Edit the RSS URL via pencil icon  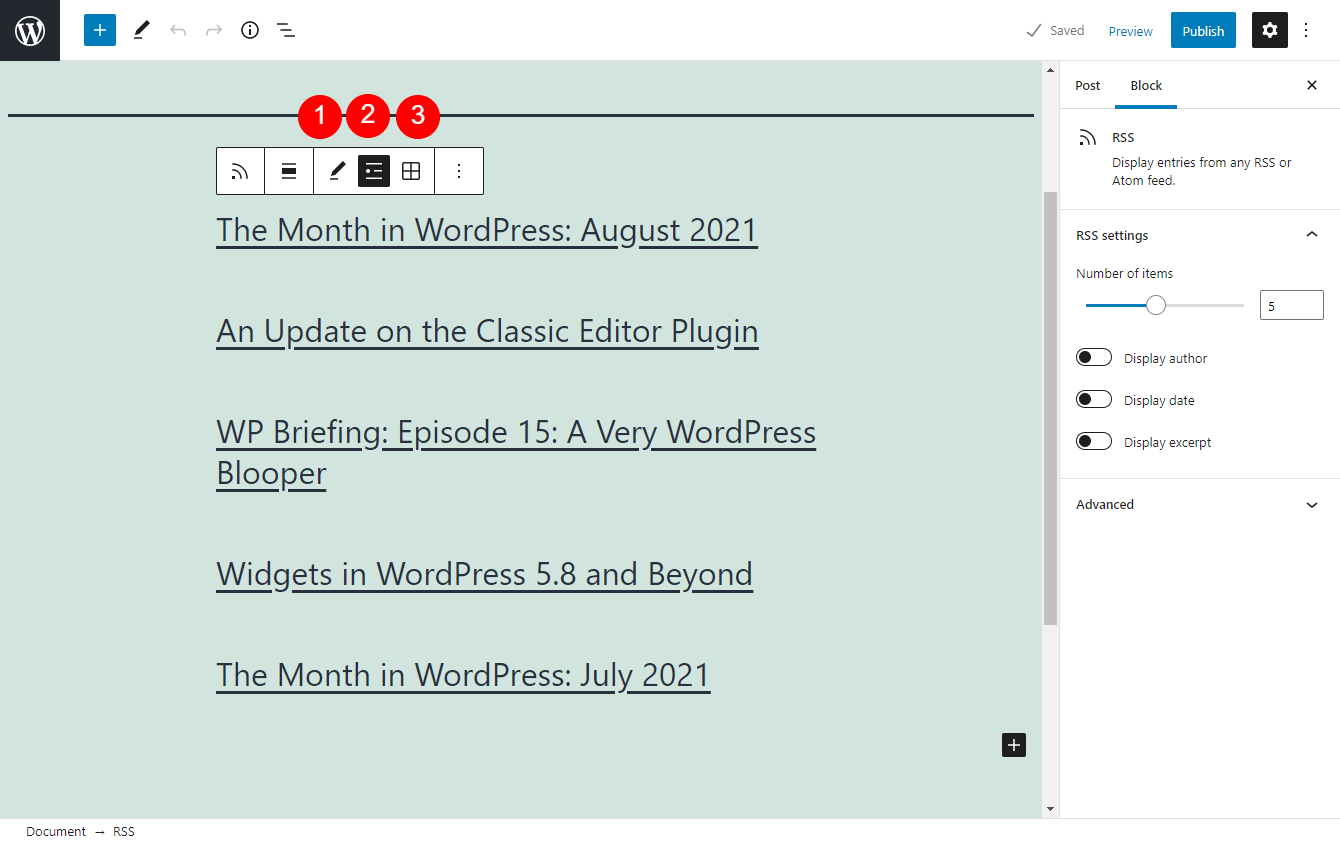click(x=335, y=170)
